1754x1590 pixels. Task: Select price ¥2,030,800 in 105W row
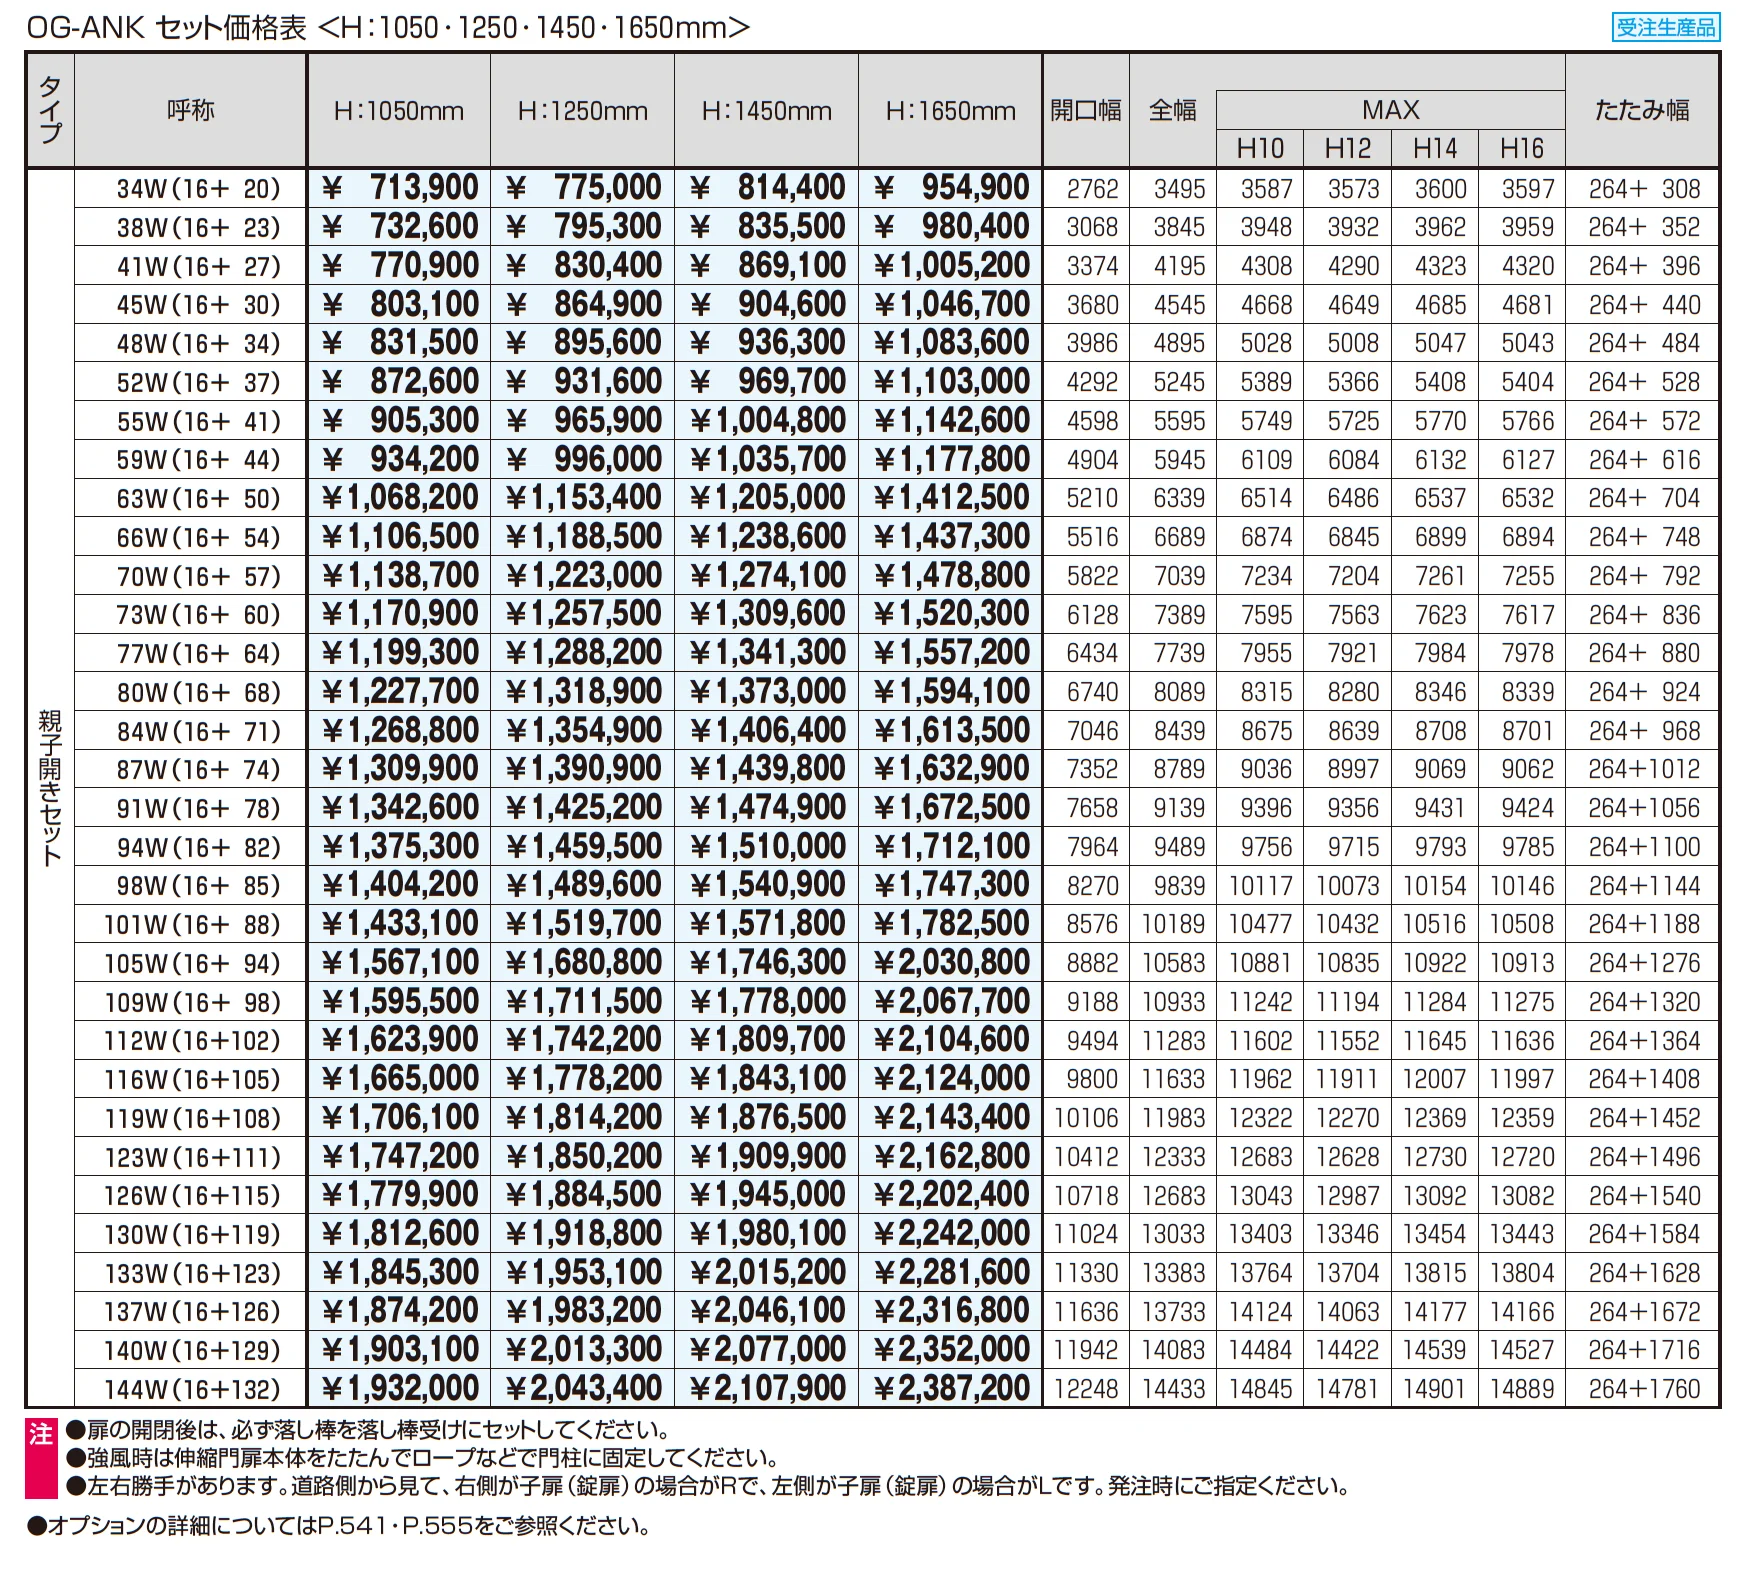pyautogui.click(x=951, y=963)
